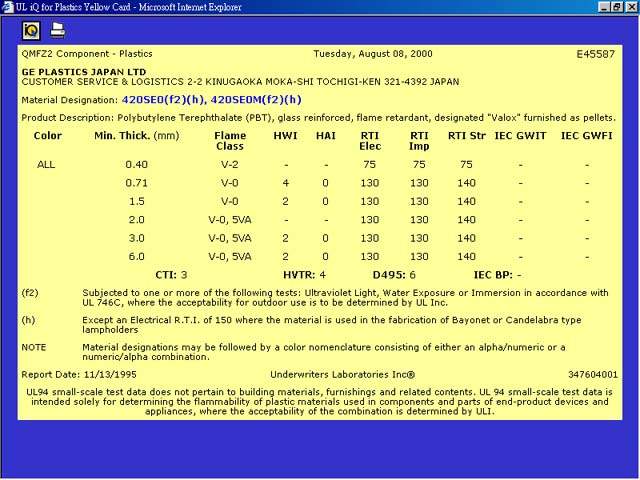Click RTI Str value 75 in 0.40 row
The height and width of the screenshot is (480, 640).
click(466, 164)
